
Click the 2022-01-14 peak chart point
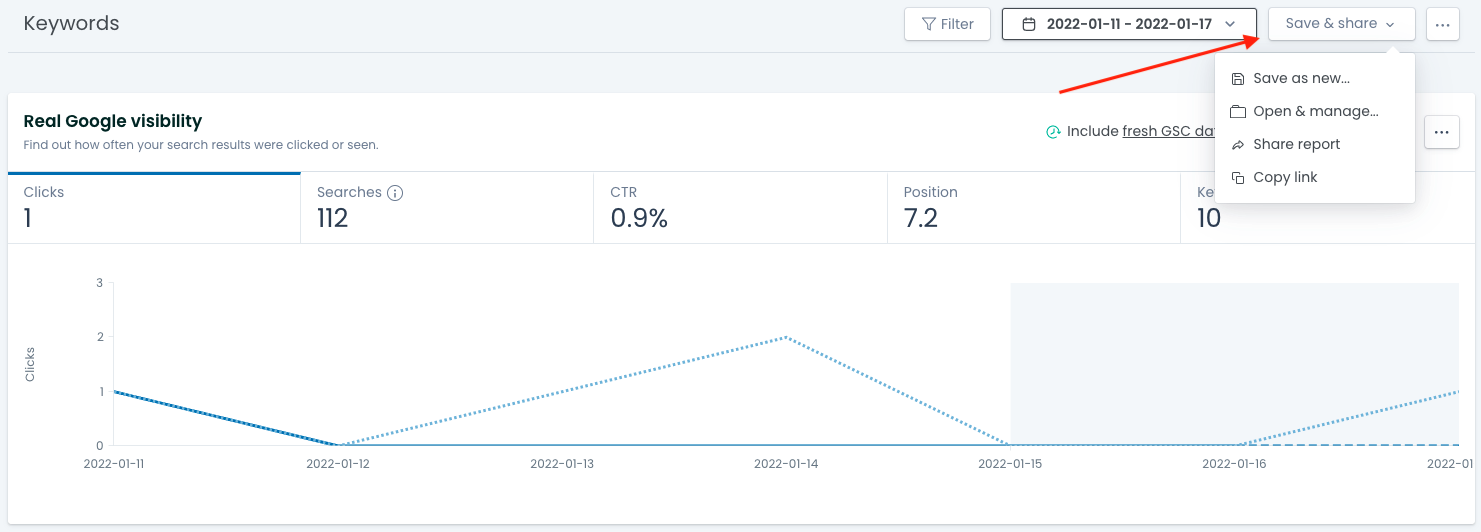tap(787, 337)
